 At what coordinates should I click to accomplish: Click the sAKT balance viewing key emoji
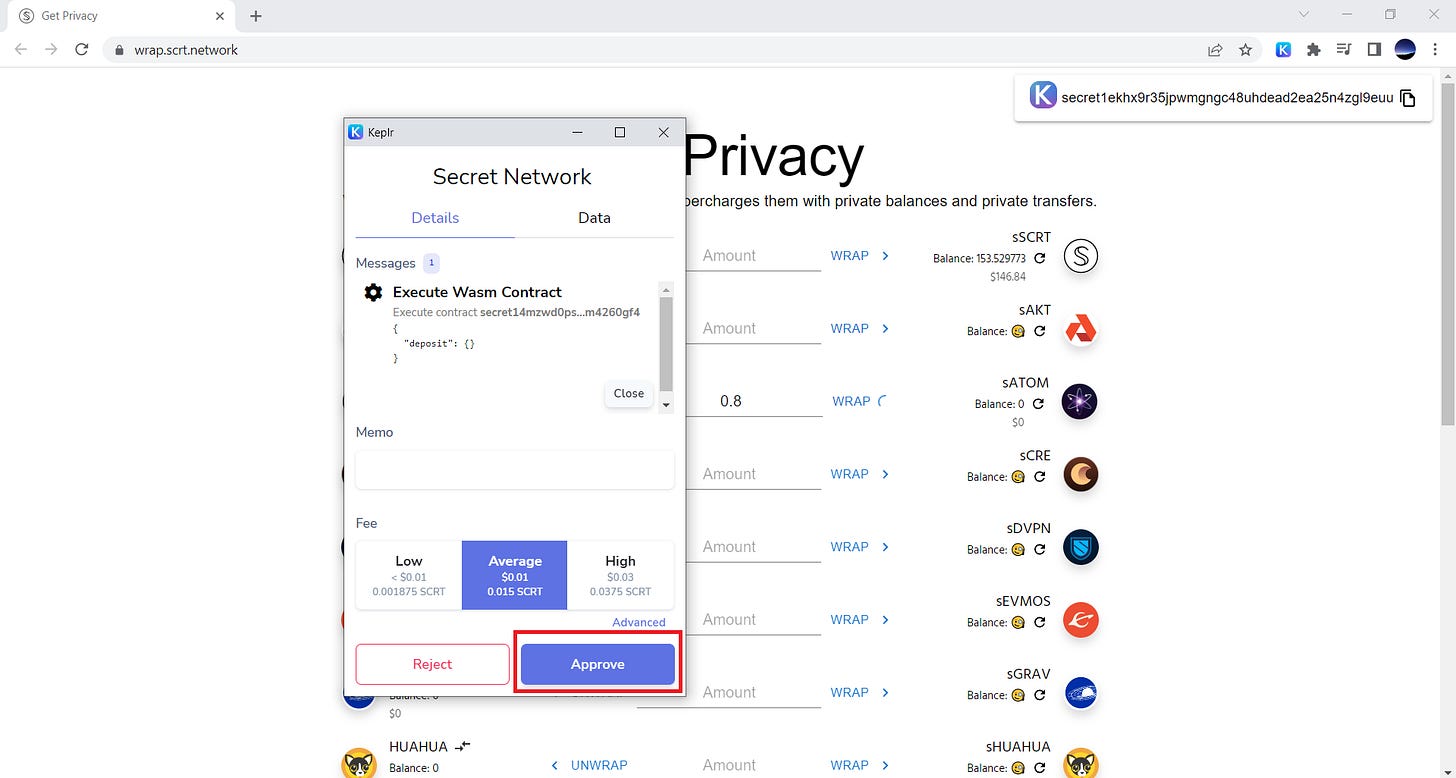pyautogui.click(x=1018, y=331)
